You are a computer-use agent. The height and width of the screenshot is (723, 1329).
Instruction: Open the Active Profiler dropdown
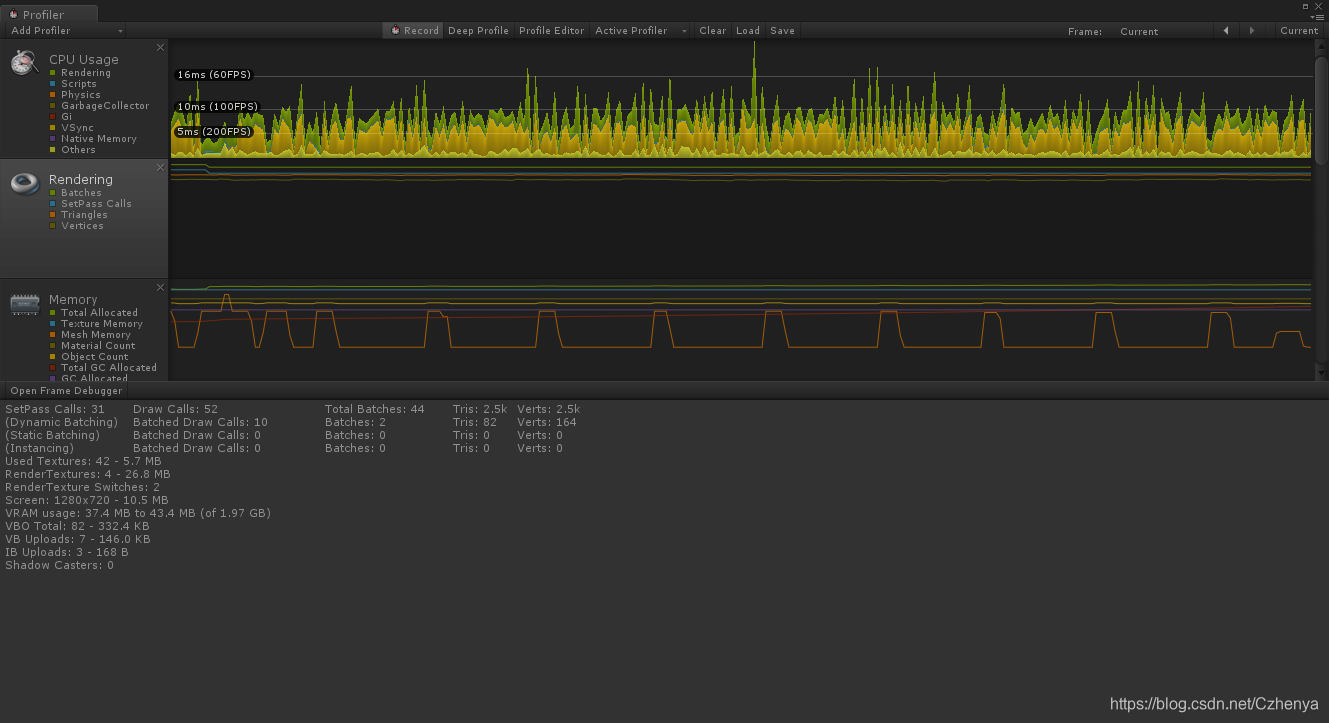click(x=641, y=31)
